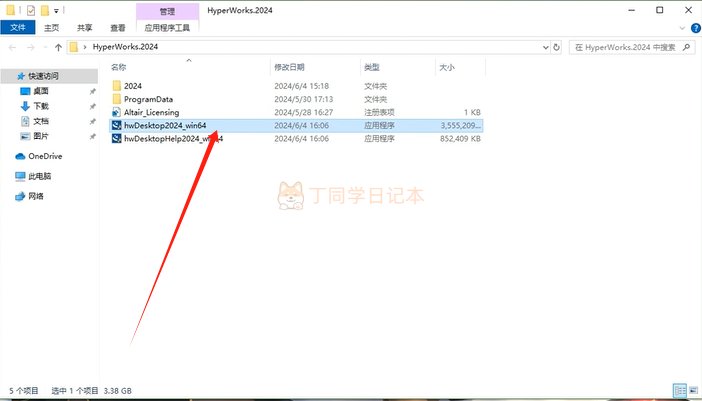Image resolution: width=702 pixels, height=401 pixels.
Task: Click the pin icon beside 下载
Action: (93, 107)
